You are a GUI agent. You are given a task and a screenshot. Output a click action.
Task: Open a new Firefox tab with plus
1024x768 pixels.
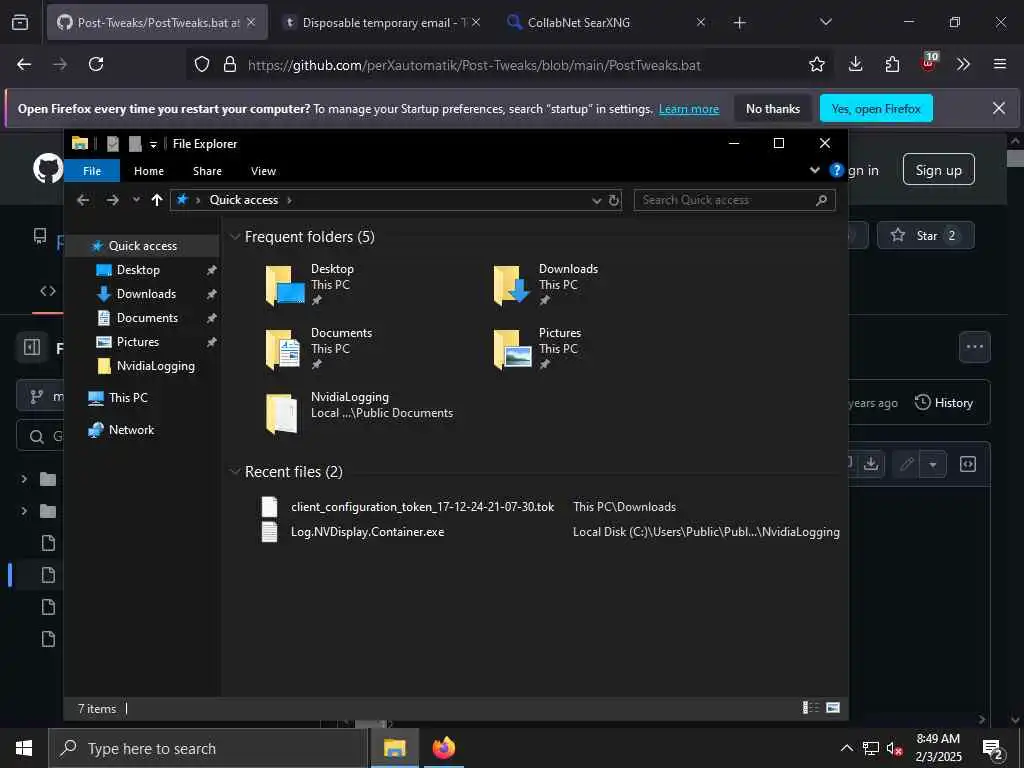739,23
